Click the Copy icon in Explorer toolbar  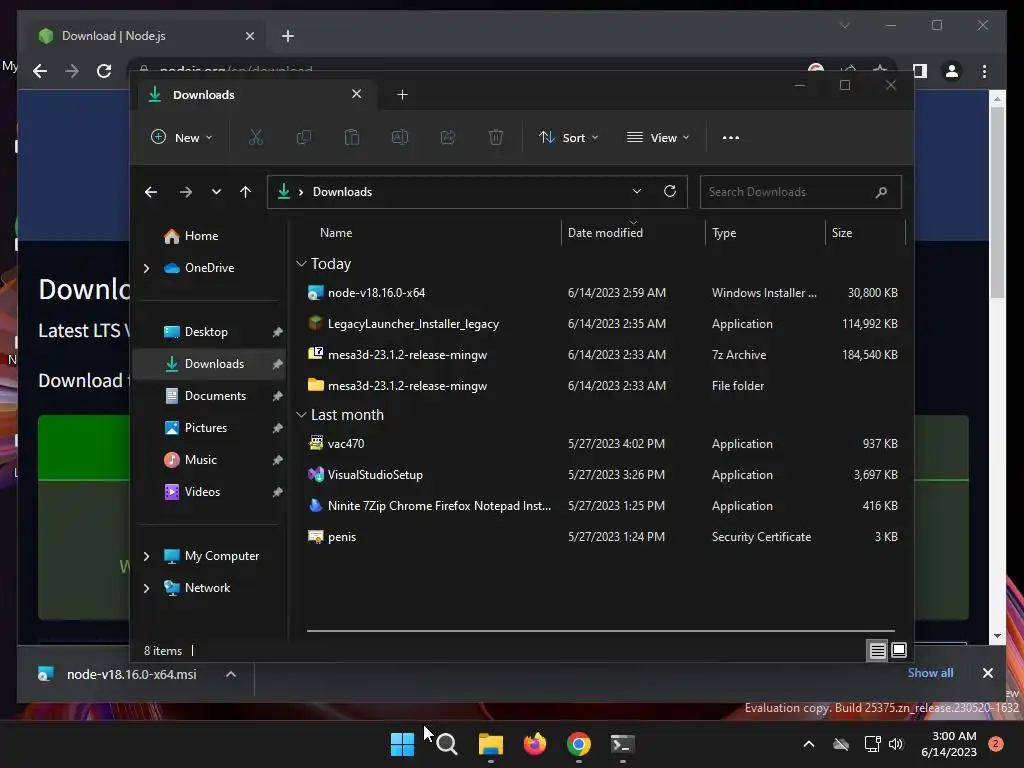pos(304,137)
